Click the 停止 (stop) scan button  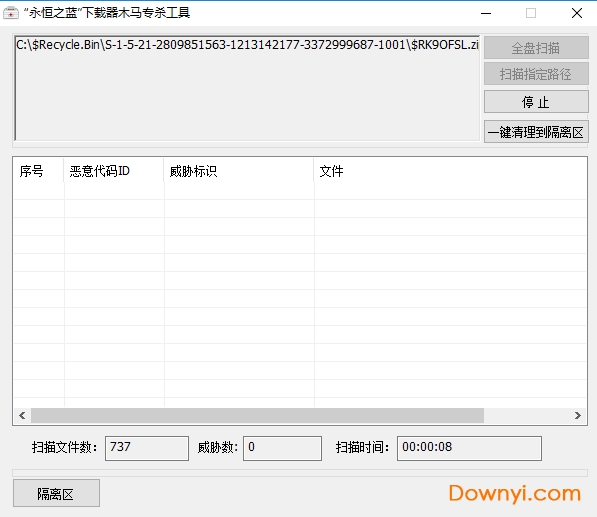536,102
